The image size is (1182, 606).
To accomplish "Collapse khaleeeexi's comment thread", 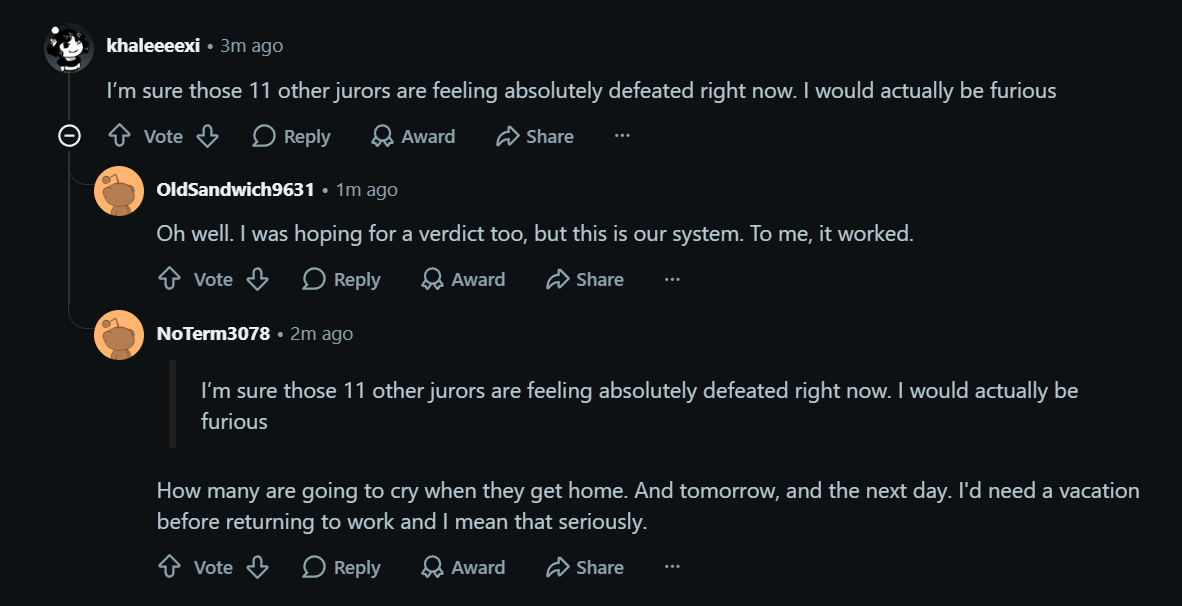I will tap(69, 136).
